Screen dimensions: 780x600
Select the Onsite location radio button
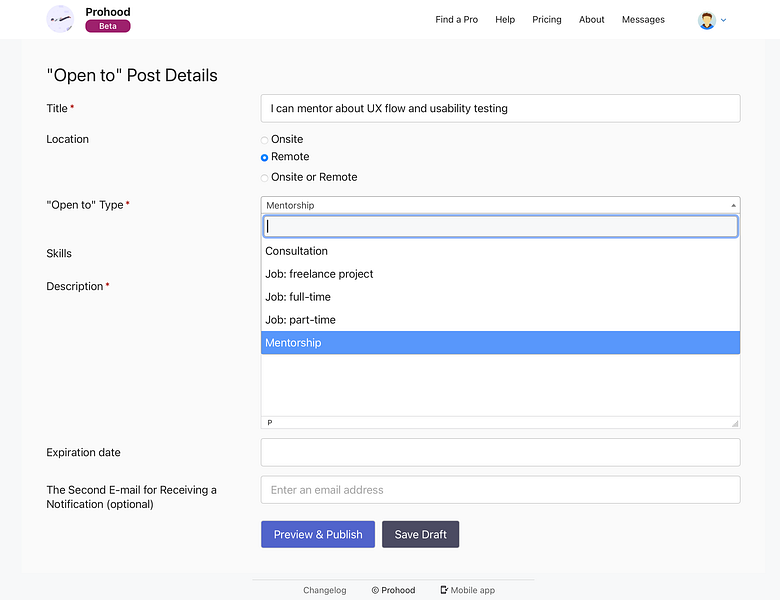(x=264, y=140)
